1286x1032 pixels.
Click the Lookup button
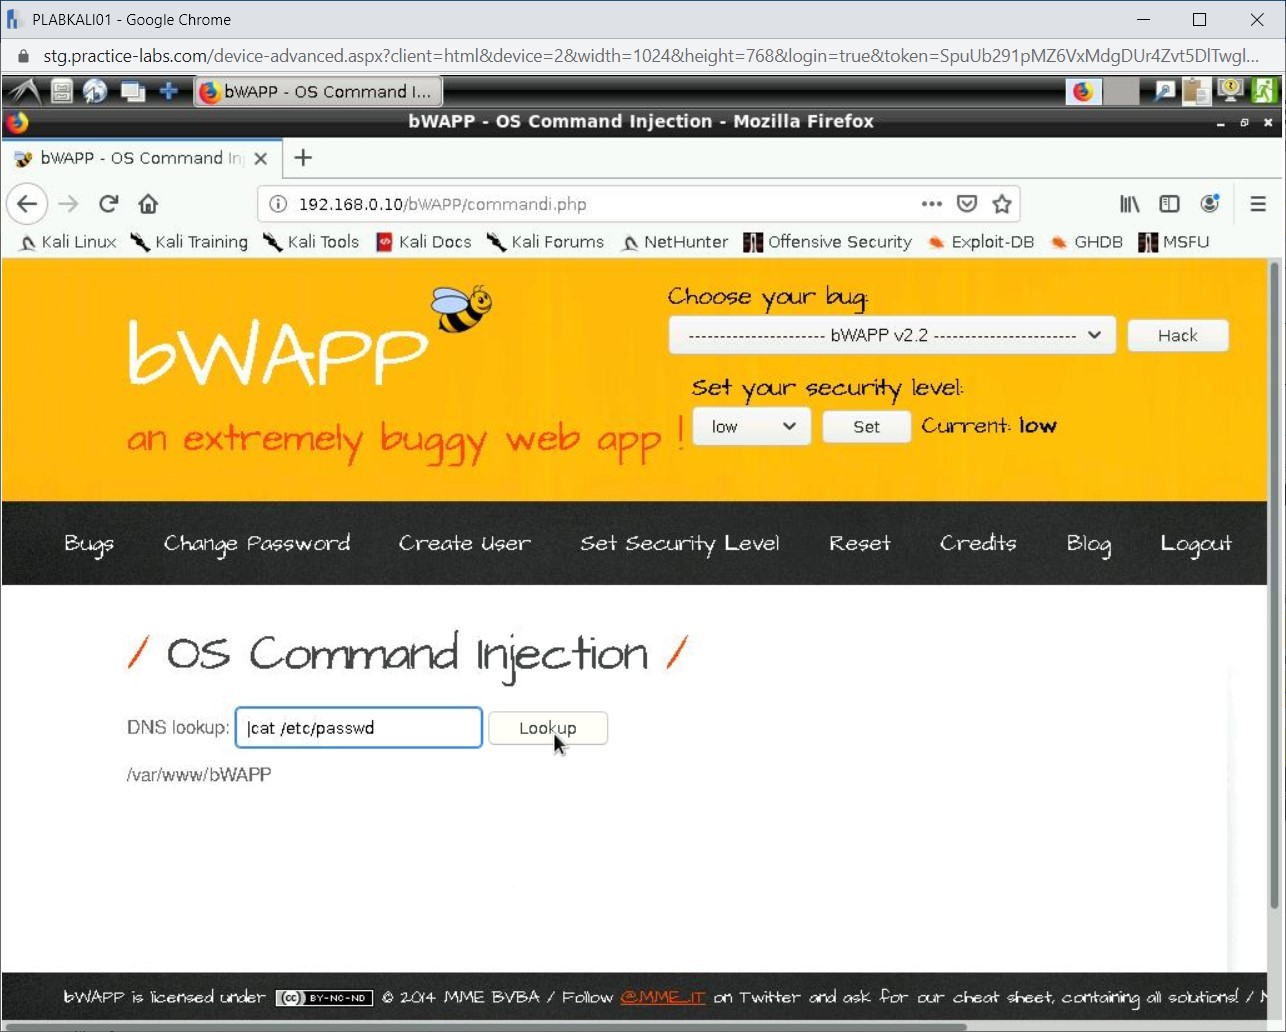tap(547, 728)
